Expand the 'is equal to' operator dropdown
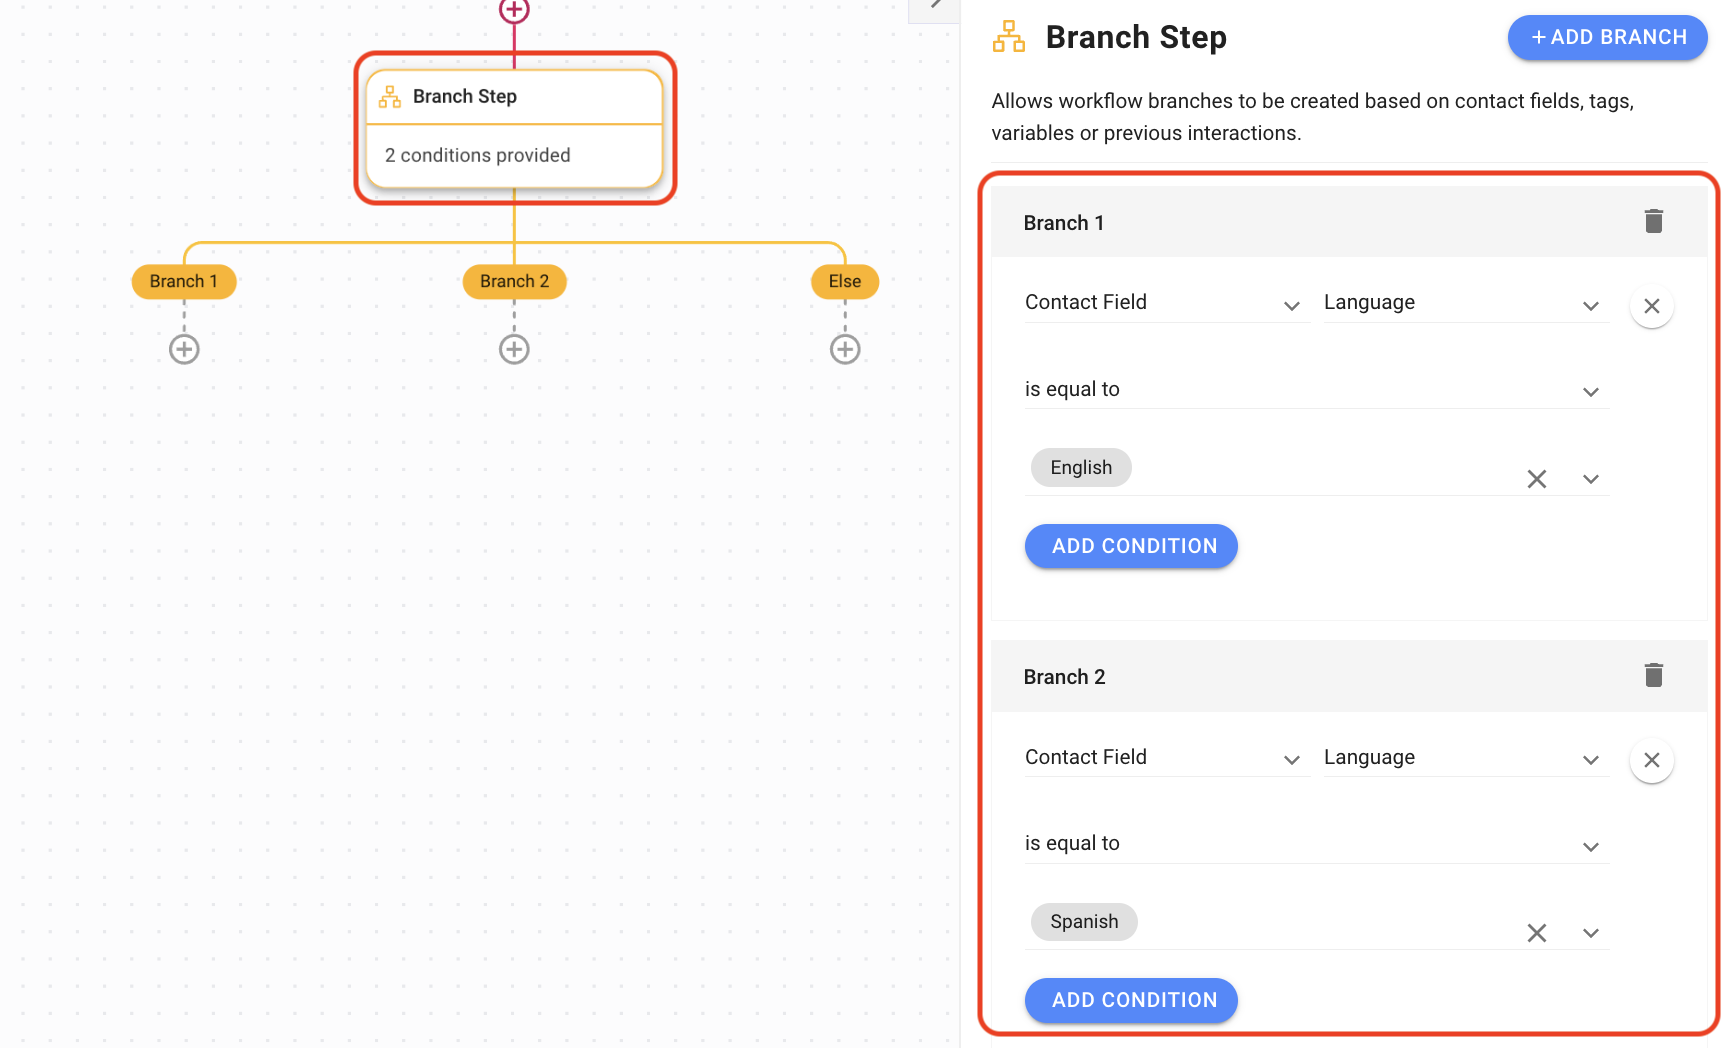 (1591, 392)
